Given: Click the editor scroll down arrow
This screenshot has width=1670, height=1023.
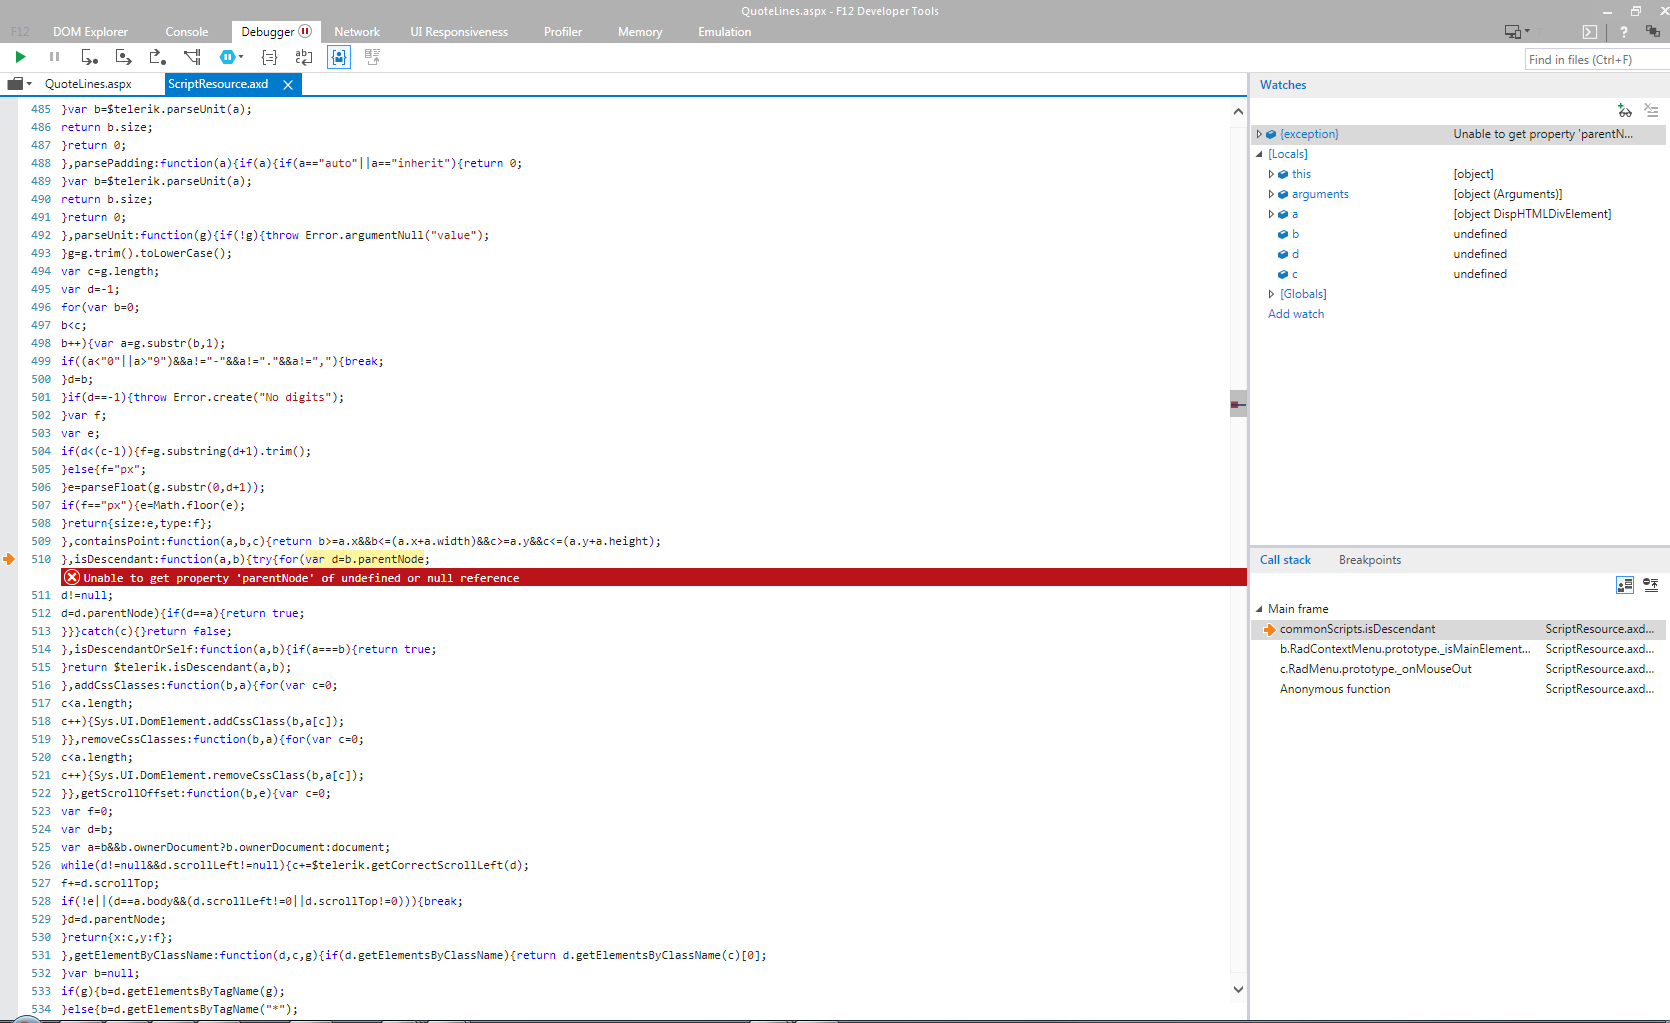Looking at the screenshot, I should tap(1238, 990).
